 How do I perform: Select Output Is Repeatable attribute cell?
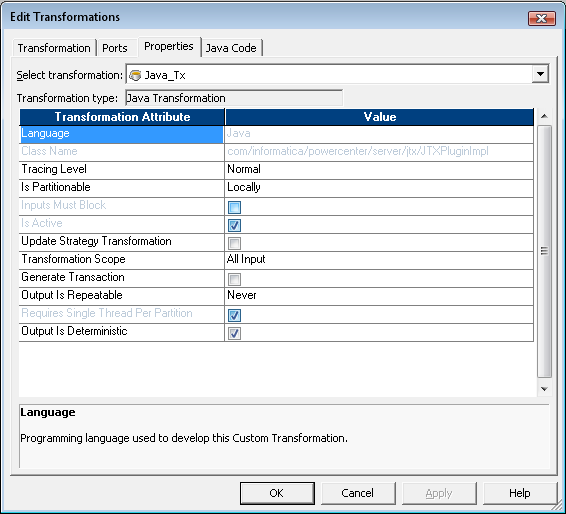click(x=121, y=295)
